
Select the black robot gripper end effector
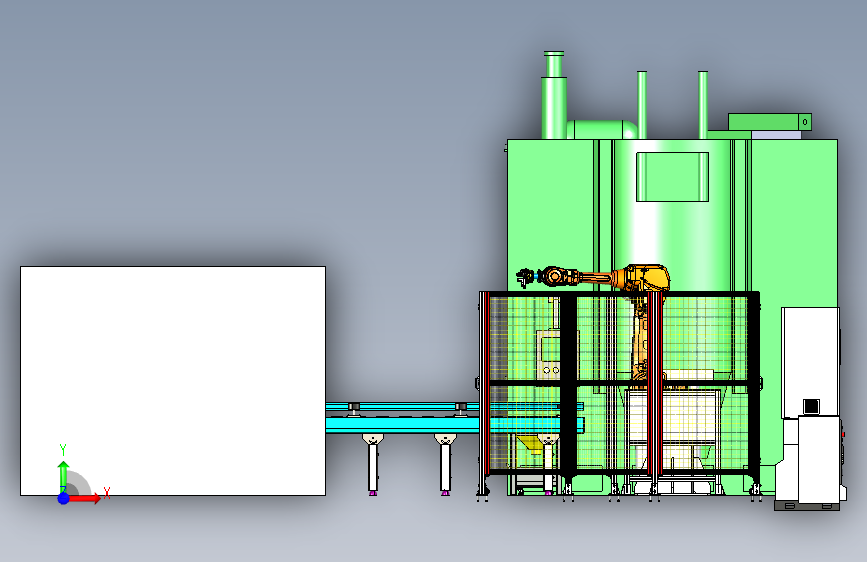525,277
